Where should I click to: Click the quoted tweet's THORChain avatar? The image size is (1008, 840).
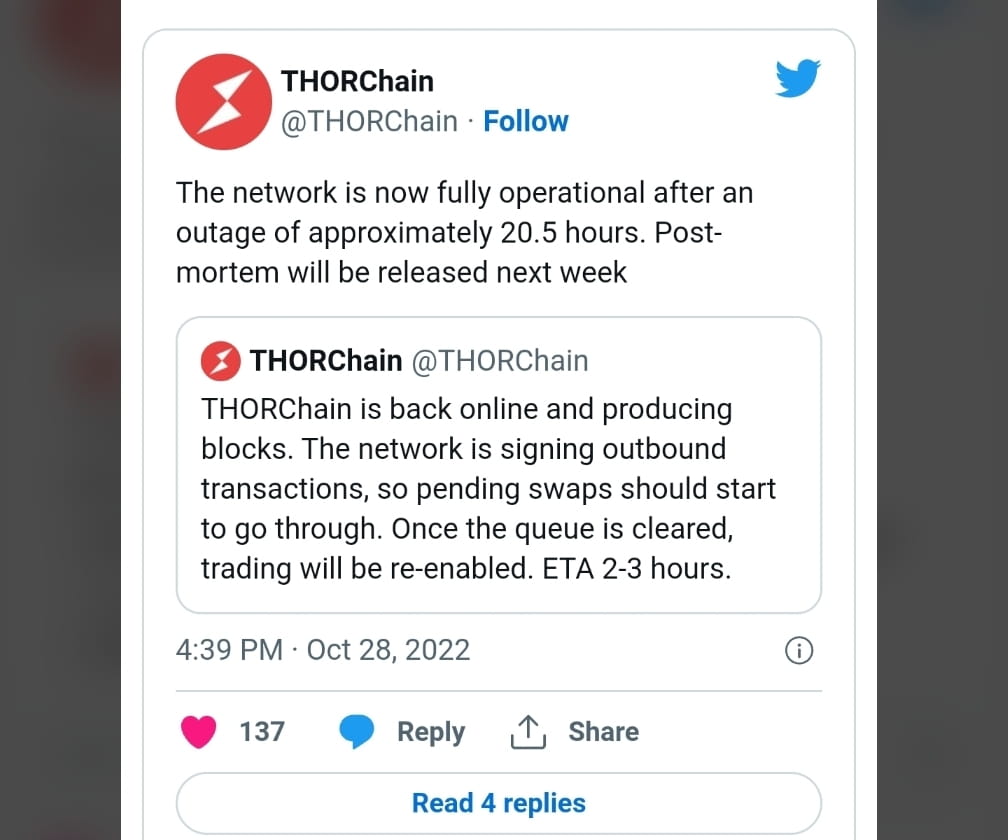pyautogui.click(x=221, y=361)
